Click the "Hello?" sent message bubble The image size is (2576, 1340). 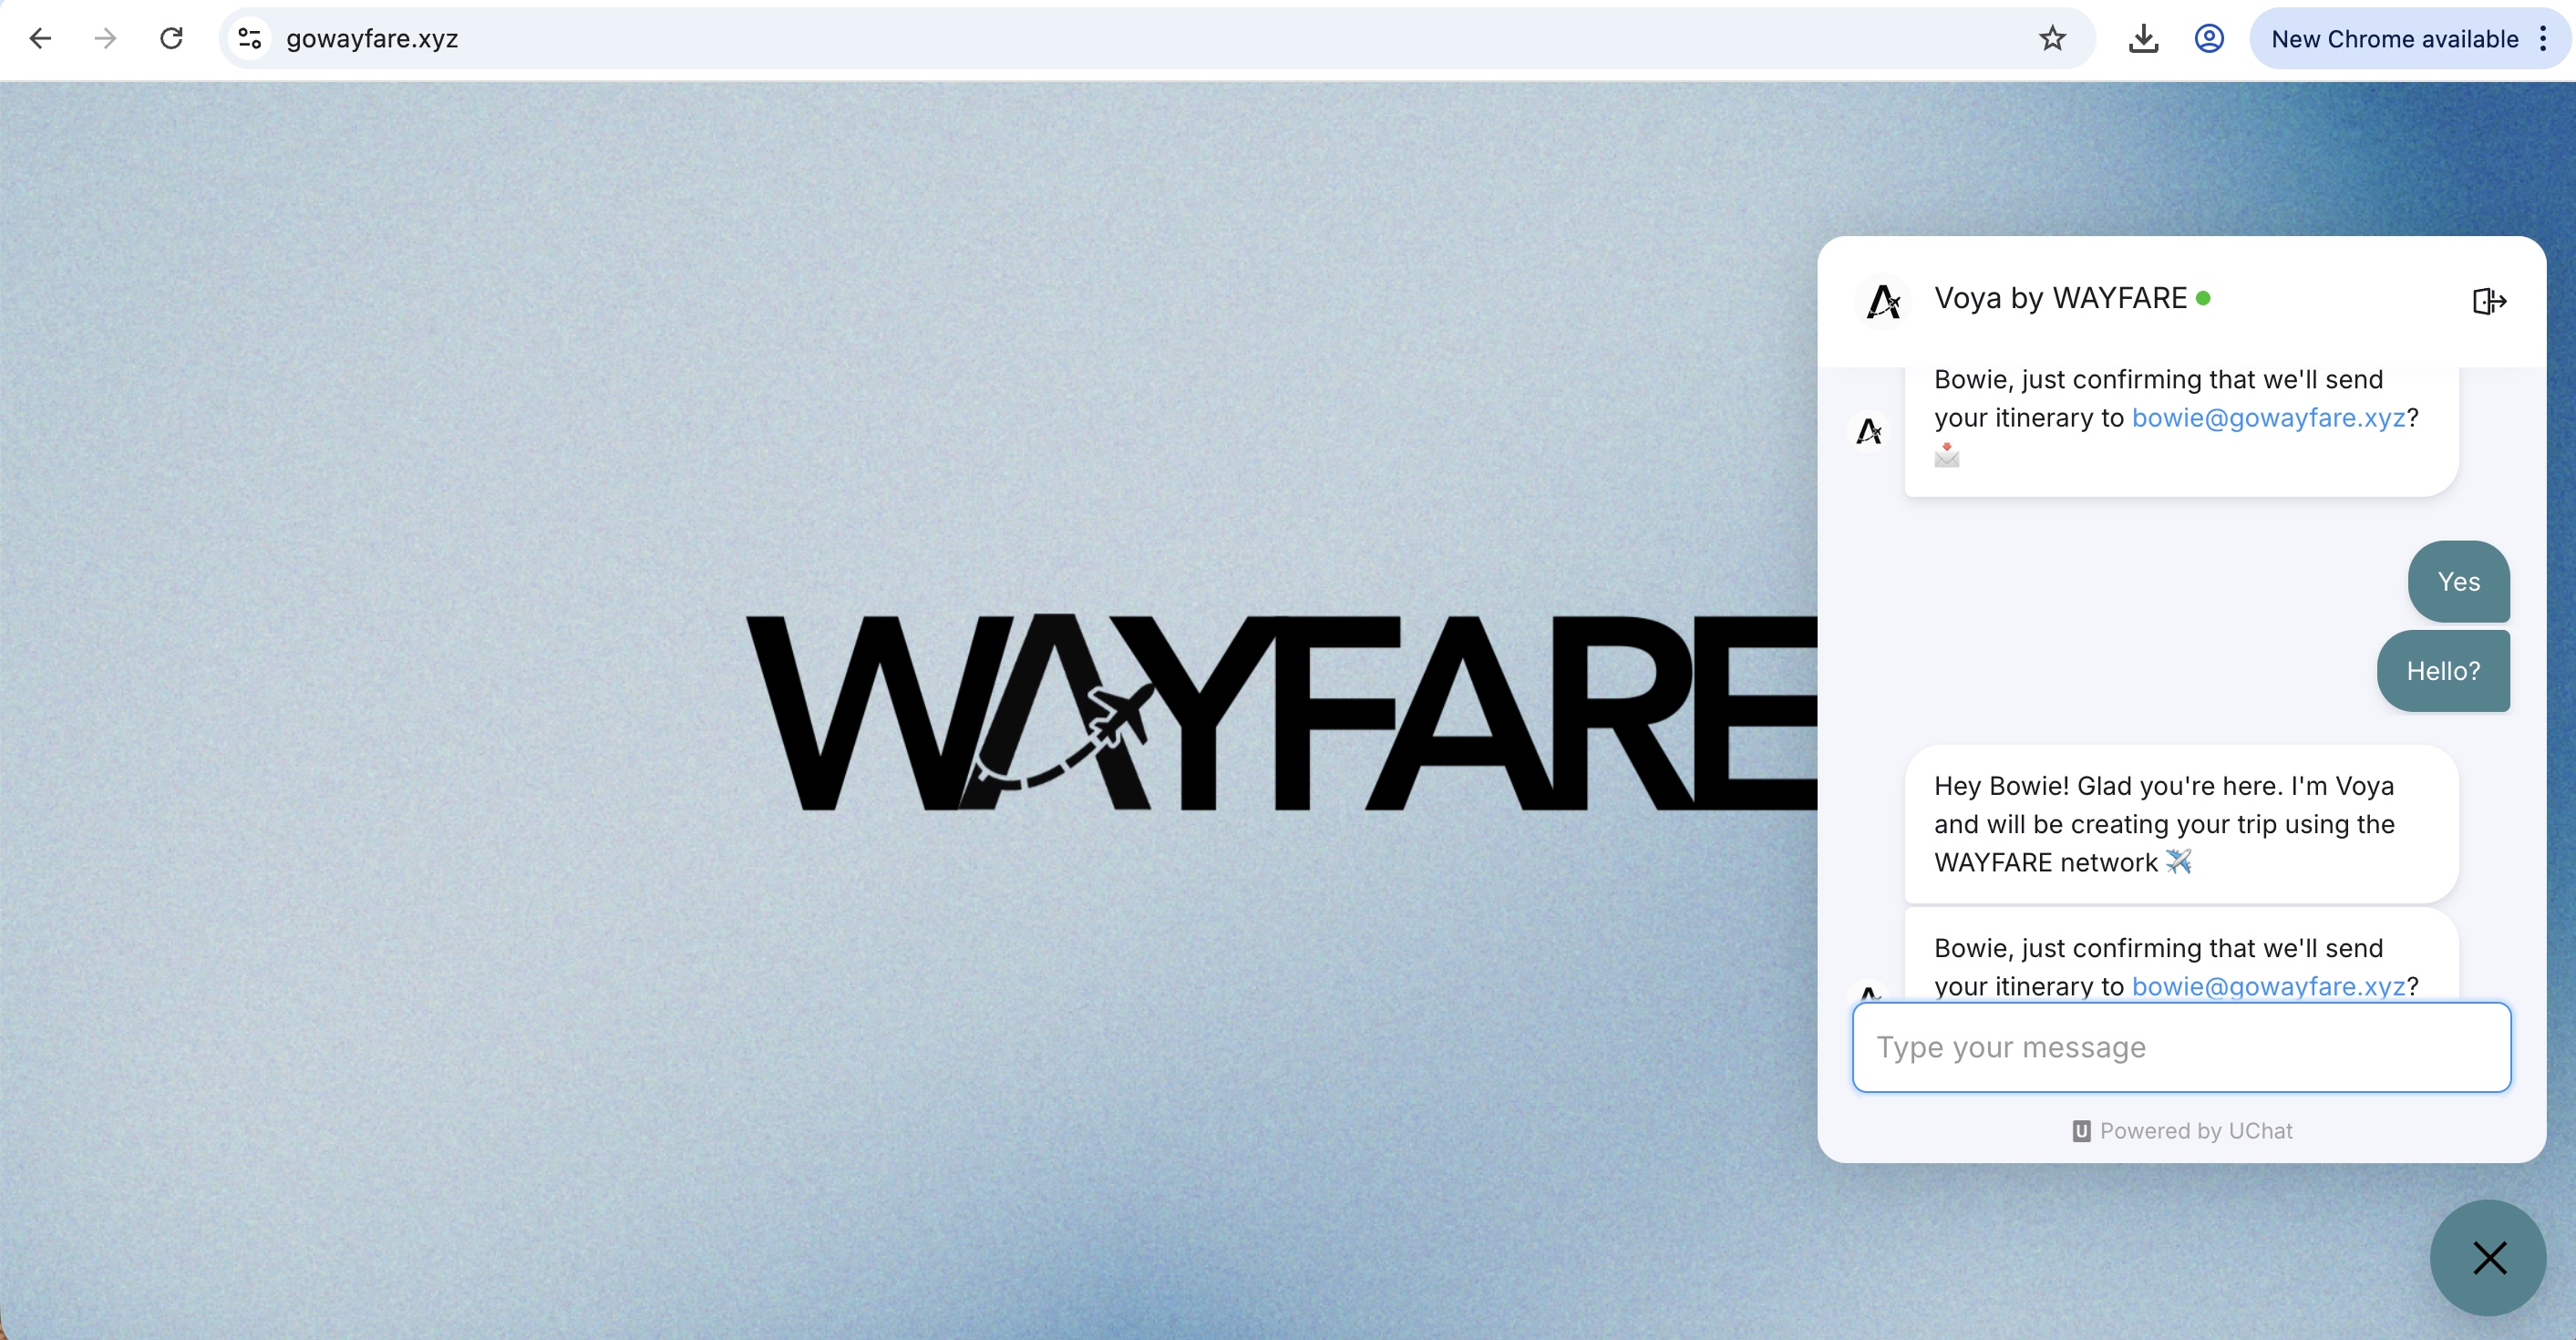(2443, 671)
